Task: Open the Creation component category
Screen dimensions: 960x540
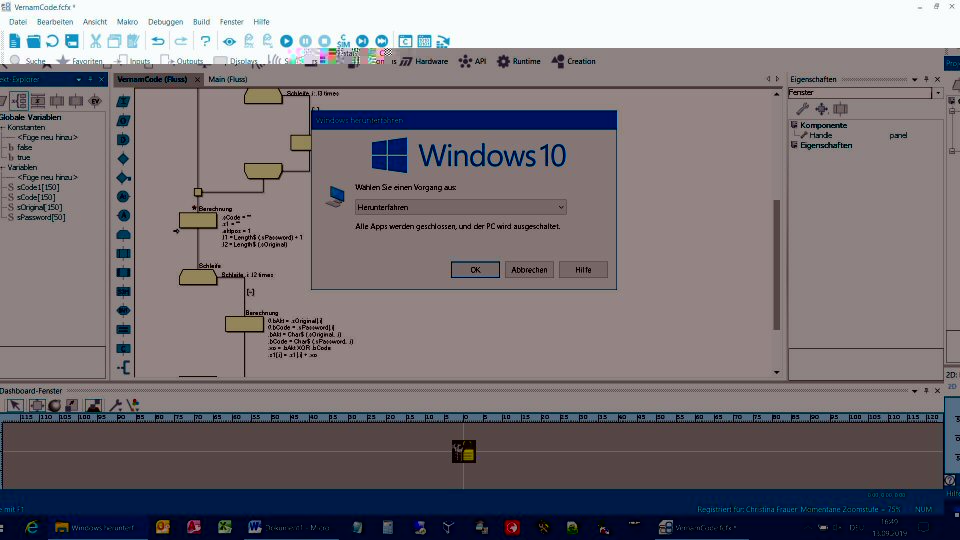Action: 574,61
